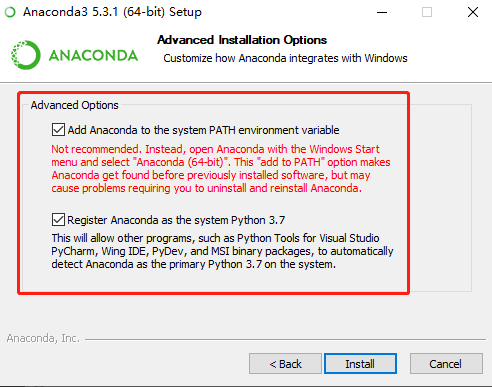
Task: Uncheck Add Anaconda to the system PATH checkbox
Action: point(58,130)
